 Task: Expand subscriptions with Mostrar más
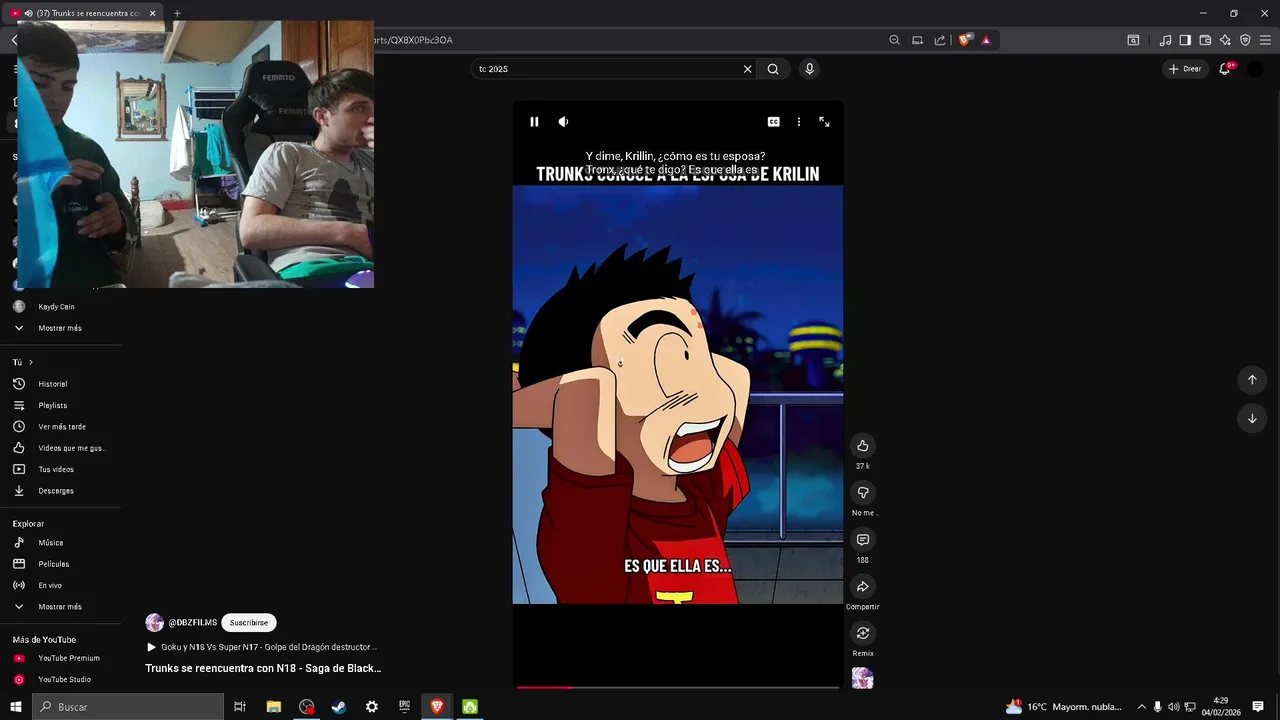coord(60,328)
